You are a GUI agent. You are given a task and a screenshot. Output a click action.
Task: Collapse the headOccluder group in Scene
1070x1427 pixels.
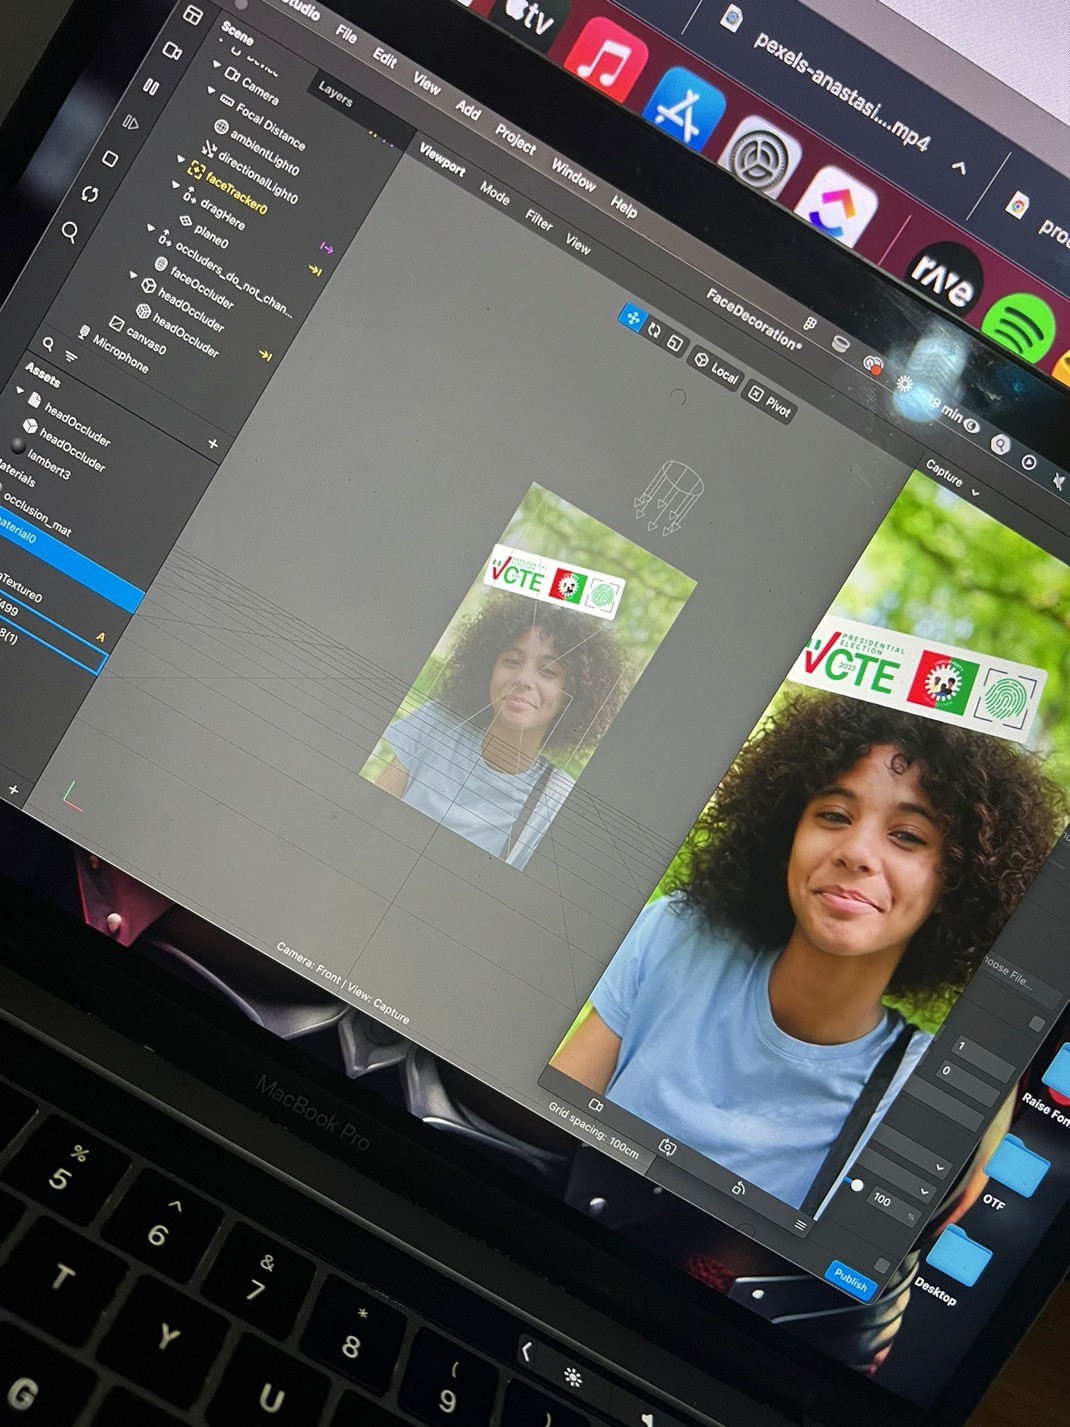click(133, 274)
